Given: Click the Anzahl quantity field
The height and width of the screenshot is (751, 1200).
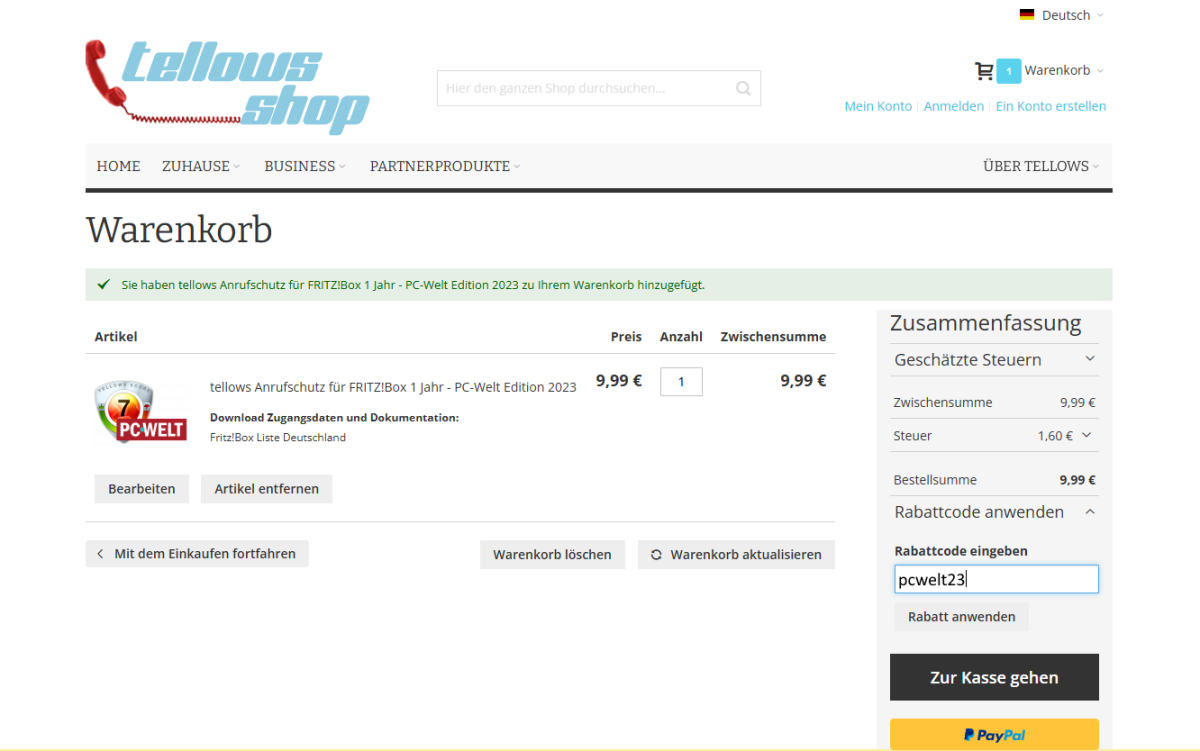Looking at the screenshot, I should pyautogui.click(x=681, y=382).
